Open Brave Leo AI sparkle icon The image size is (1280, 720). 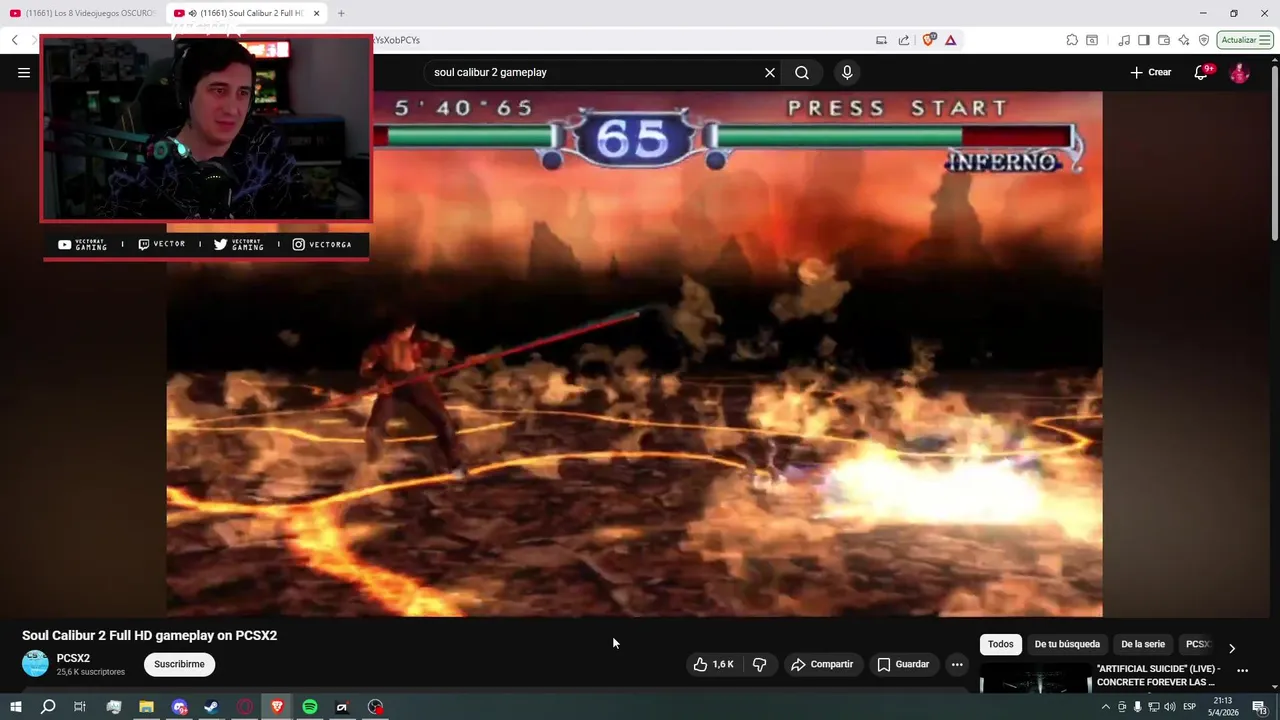(1184, 40)
